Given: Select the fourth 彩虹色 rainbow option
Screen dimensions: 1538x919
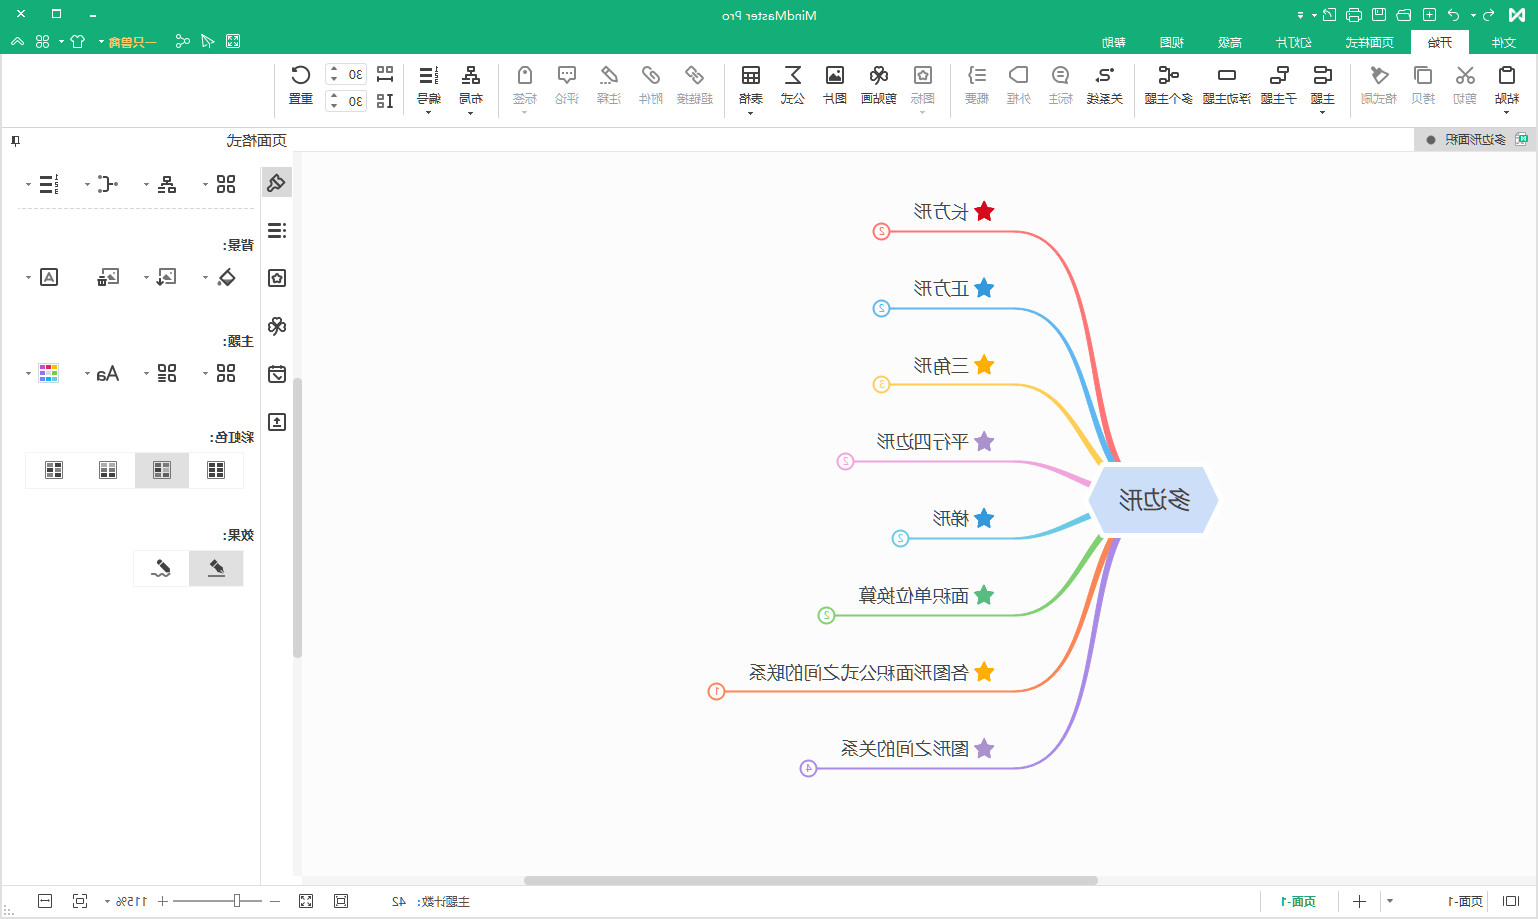Looking at the screenshot, I should 54,470.
